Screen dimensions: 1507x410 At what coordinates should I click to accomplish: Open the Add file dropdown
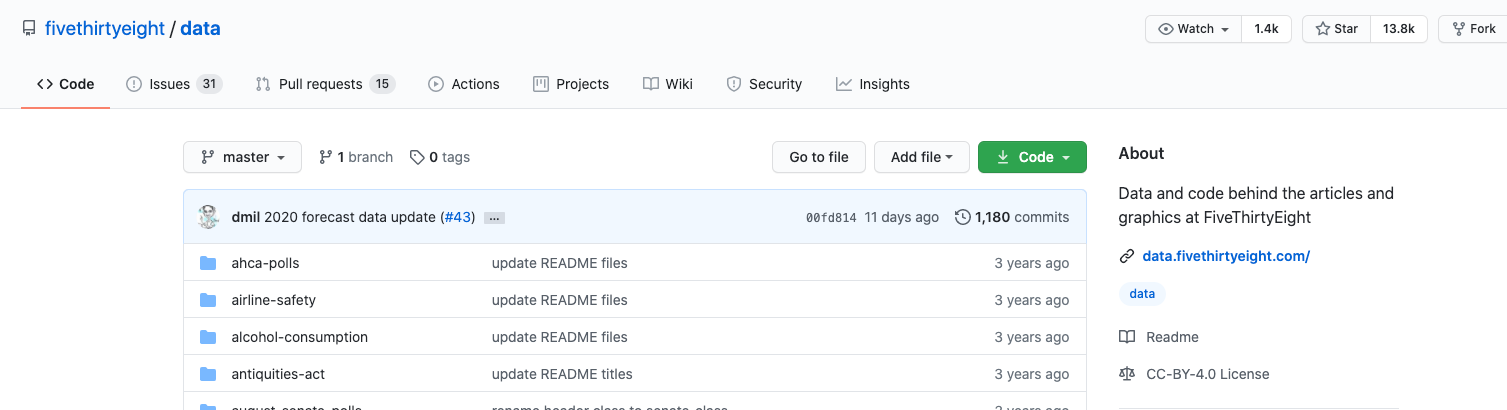click(x=921, y=157)
